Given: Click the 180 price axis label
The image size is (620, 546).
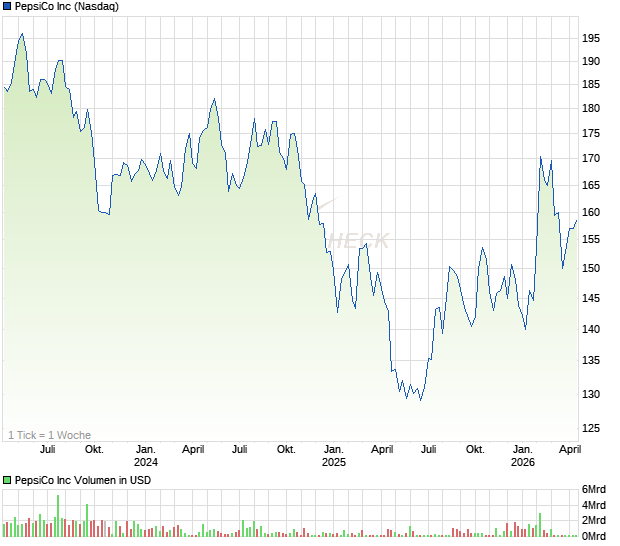Looking at the screenshot, I should 591,108.
